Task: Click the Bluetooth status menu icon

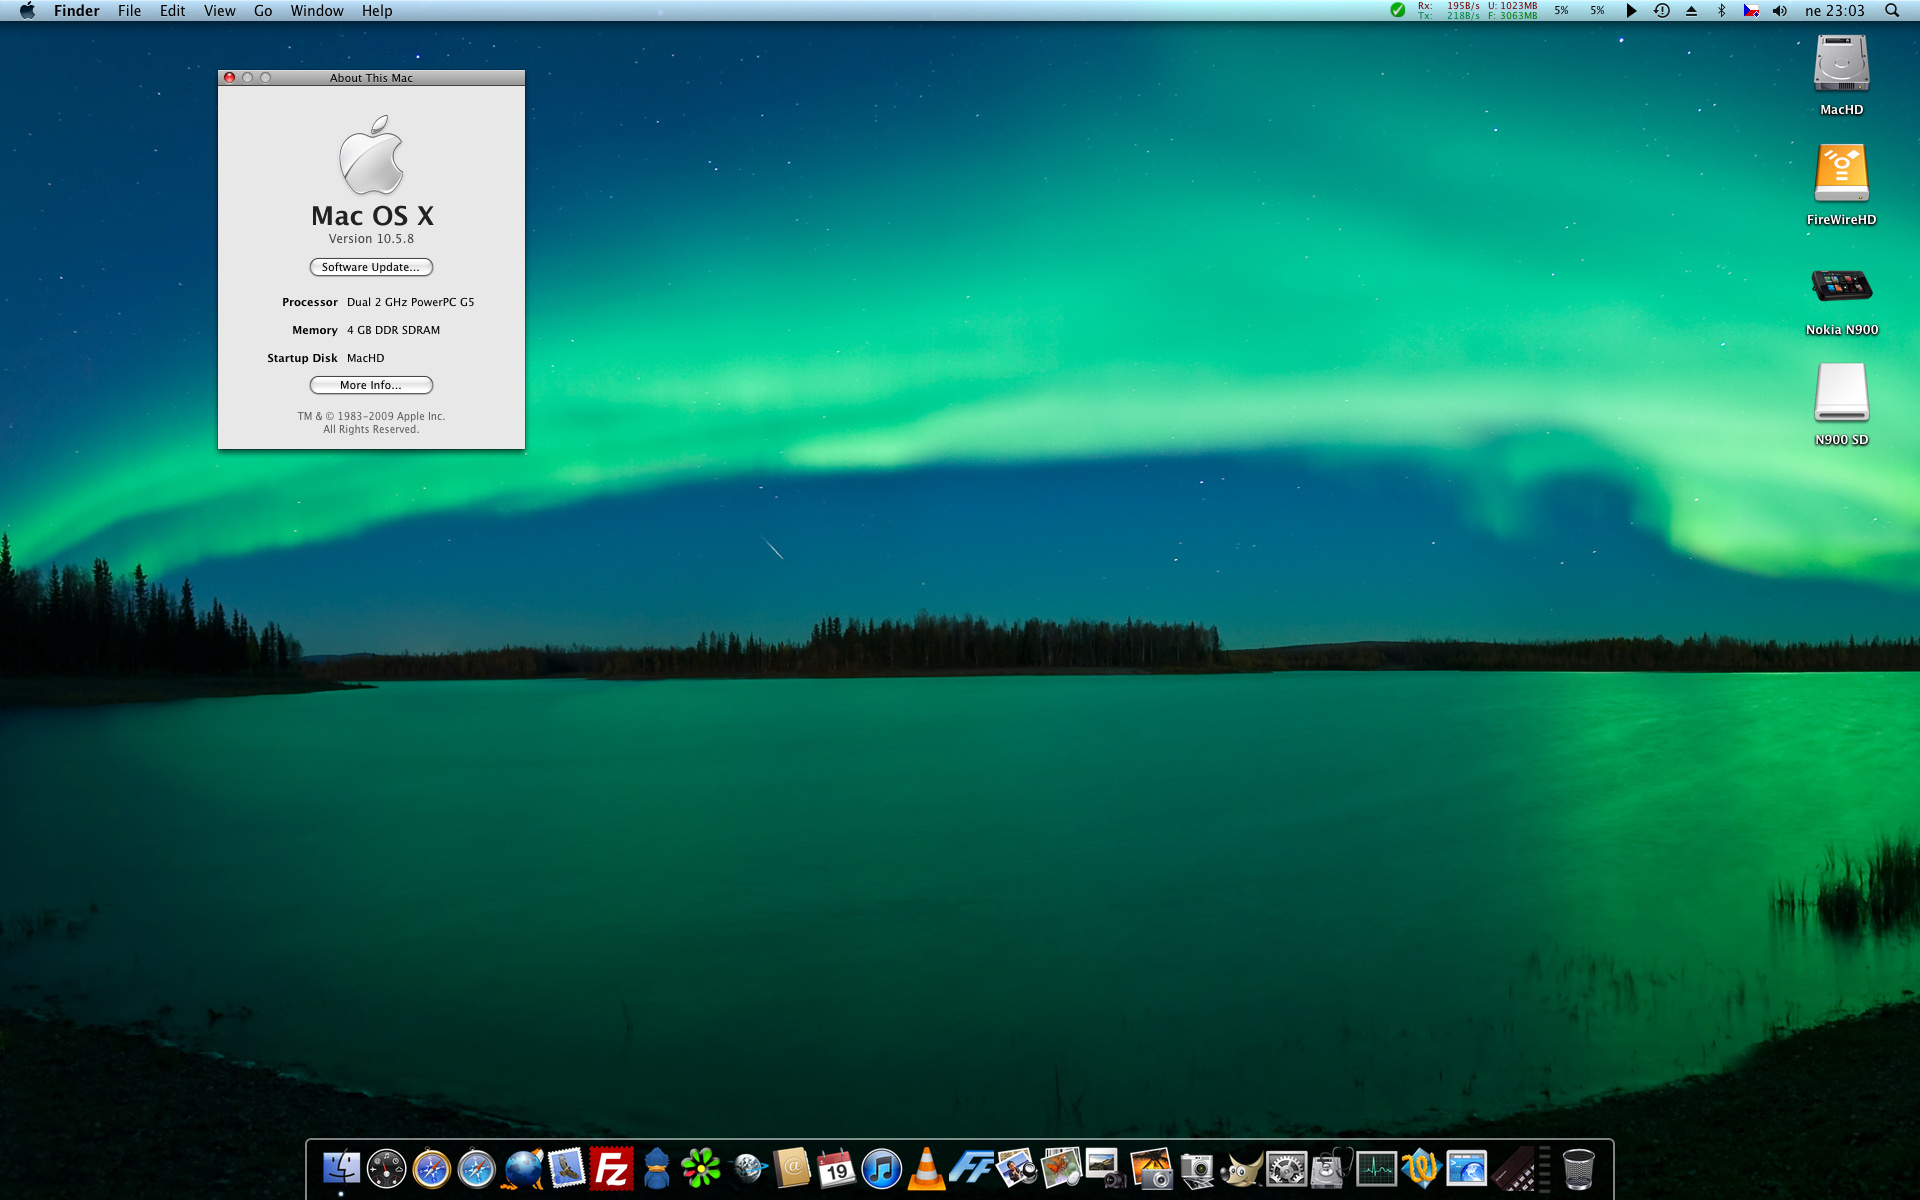Action: click(1721, 11)
